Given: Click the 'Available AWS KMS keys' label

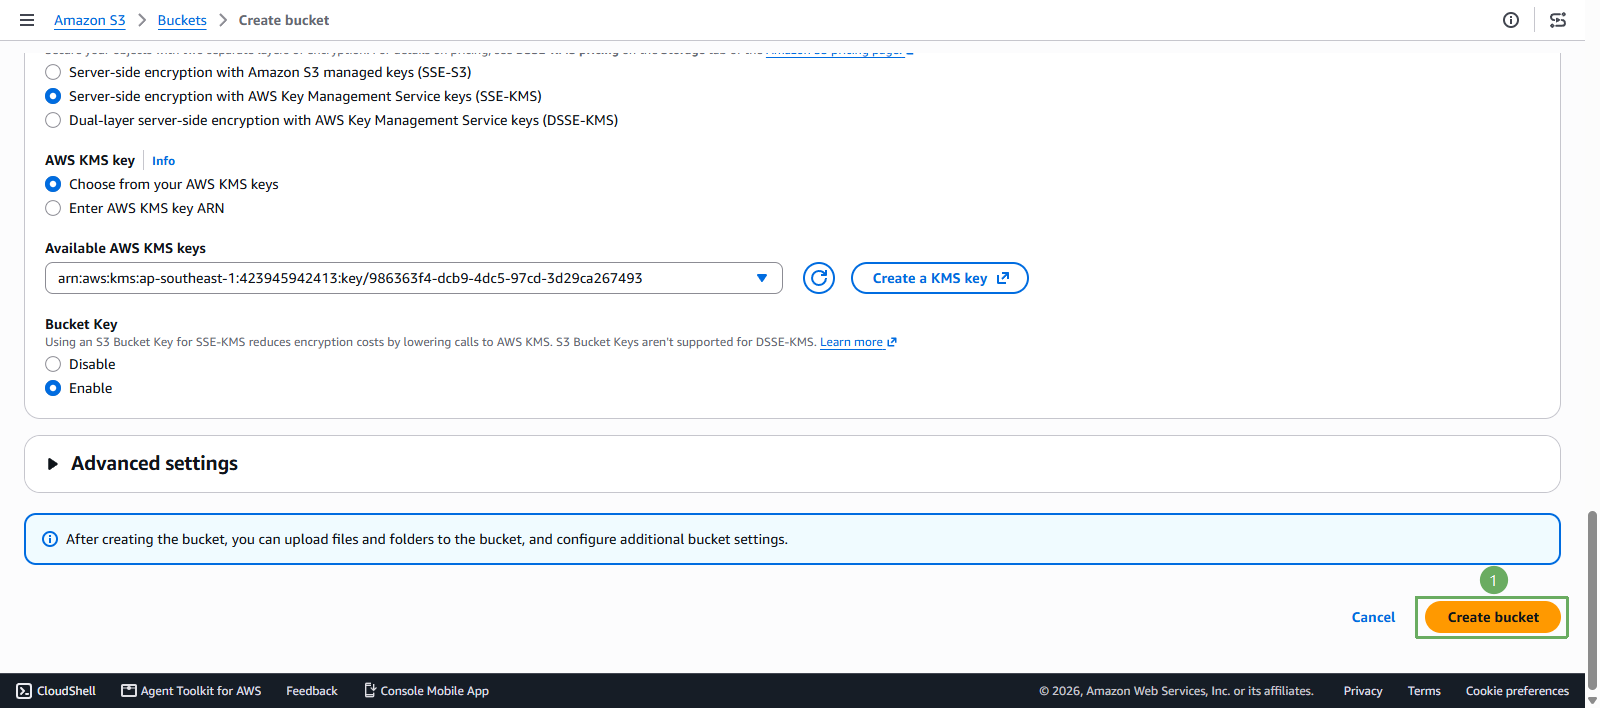Looking at the screenshot, I should [x=125, y=248].
